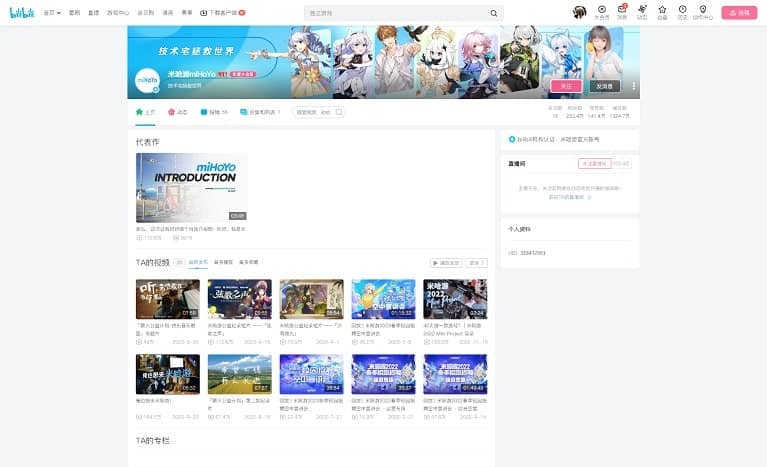Open the dark office 米哈游 video thumbnail

pyautogui.click(x=168, y=374)
